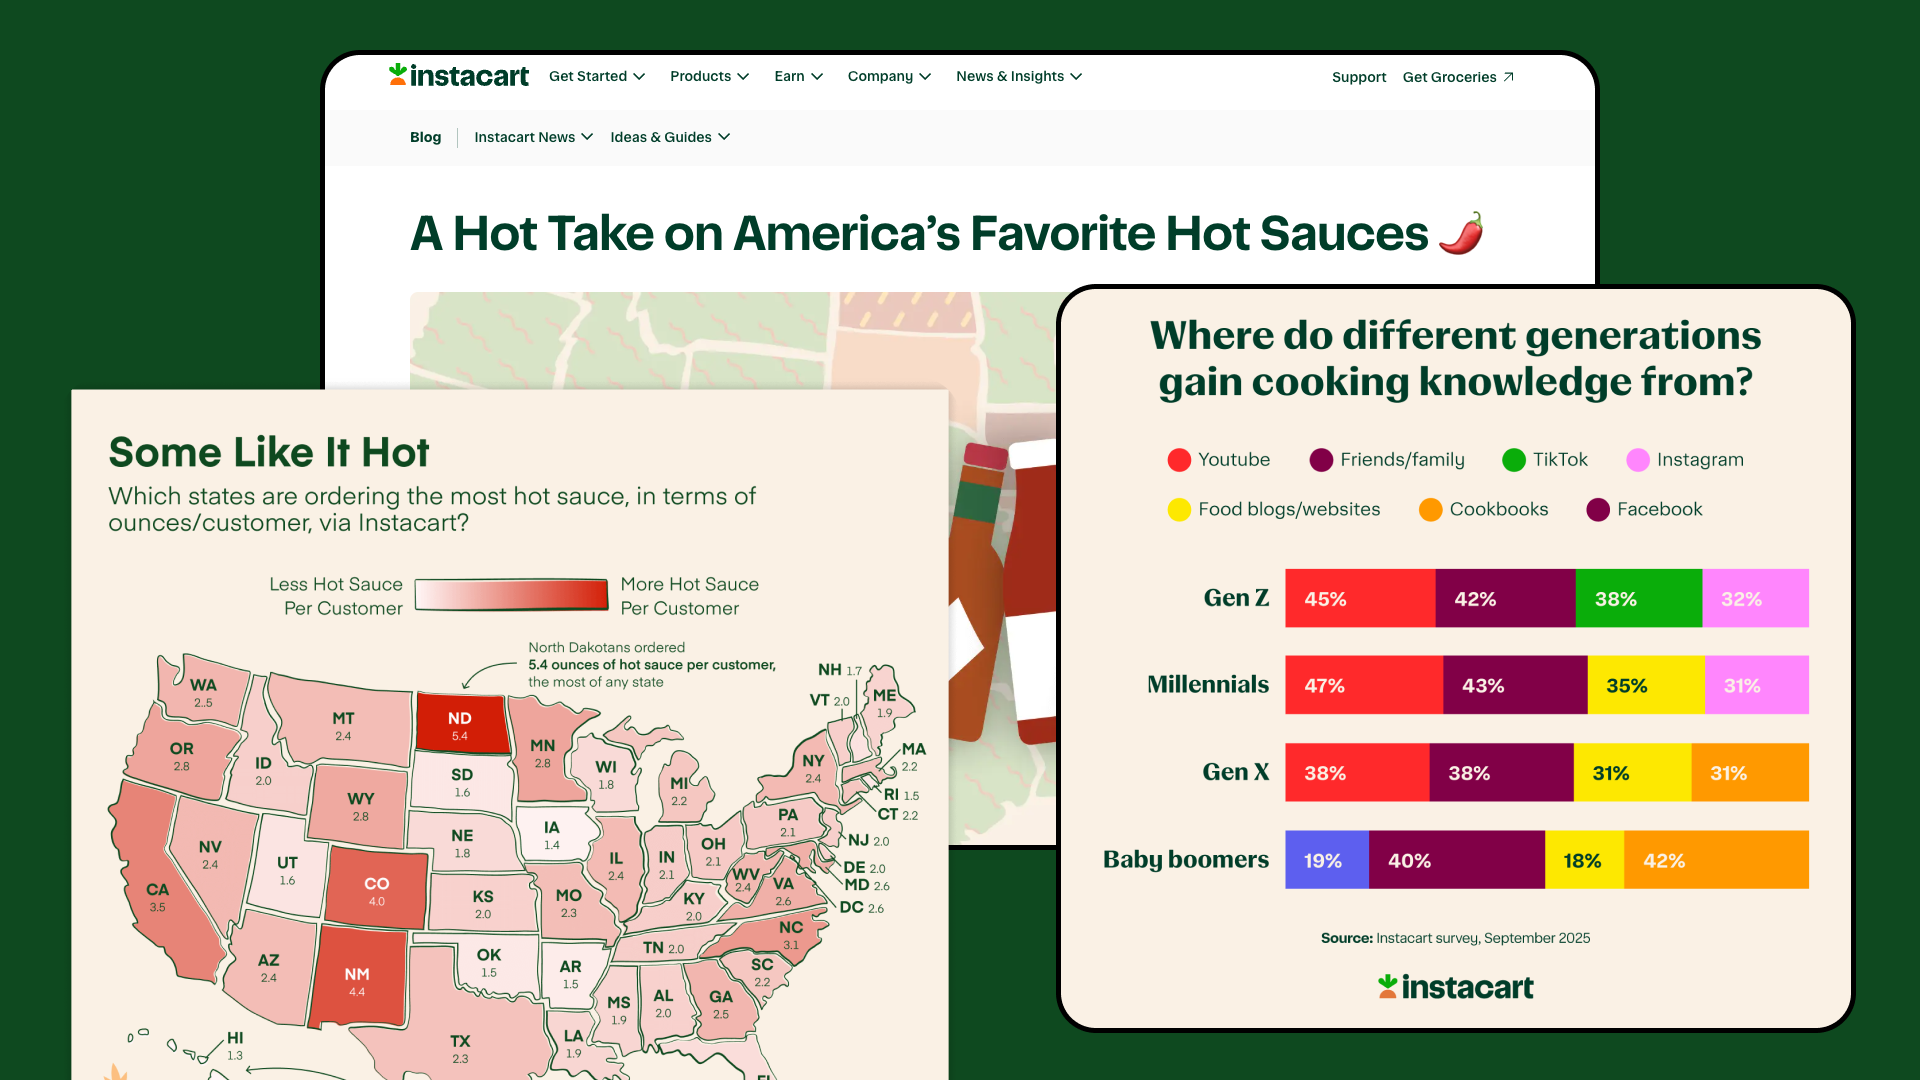Select the Facebook legend marker
1920x1080 pixels.
click(x=1597, y=510)
